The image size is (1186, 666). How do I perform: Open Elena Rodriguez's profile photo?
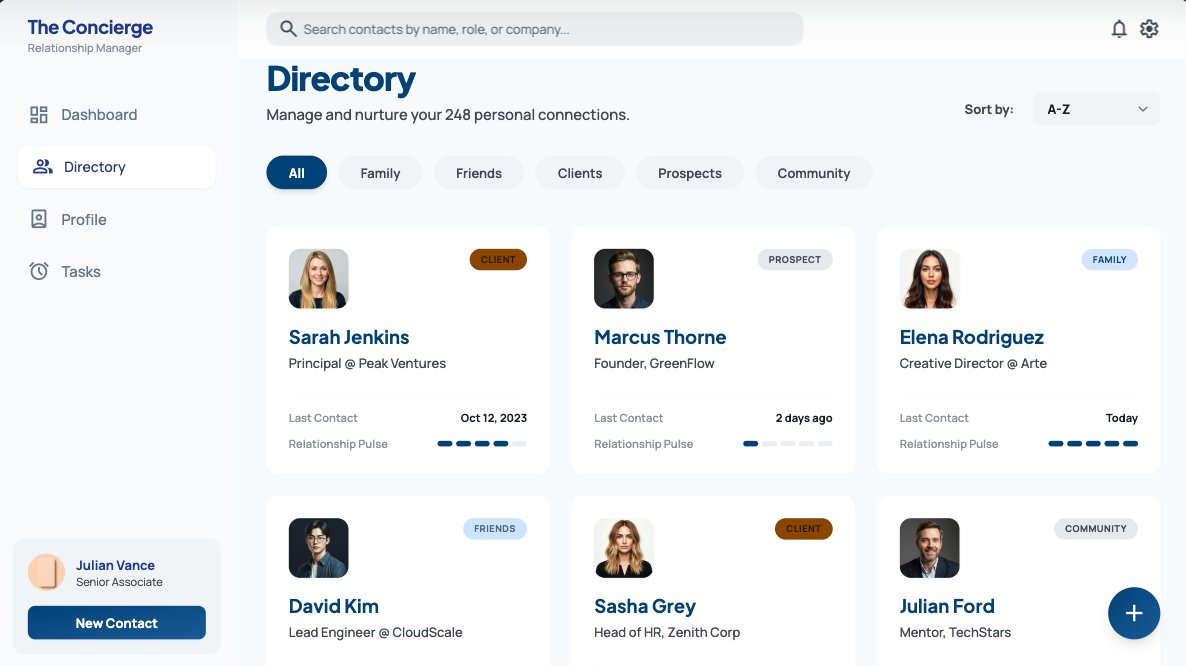[x=930, y=279]
